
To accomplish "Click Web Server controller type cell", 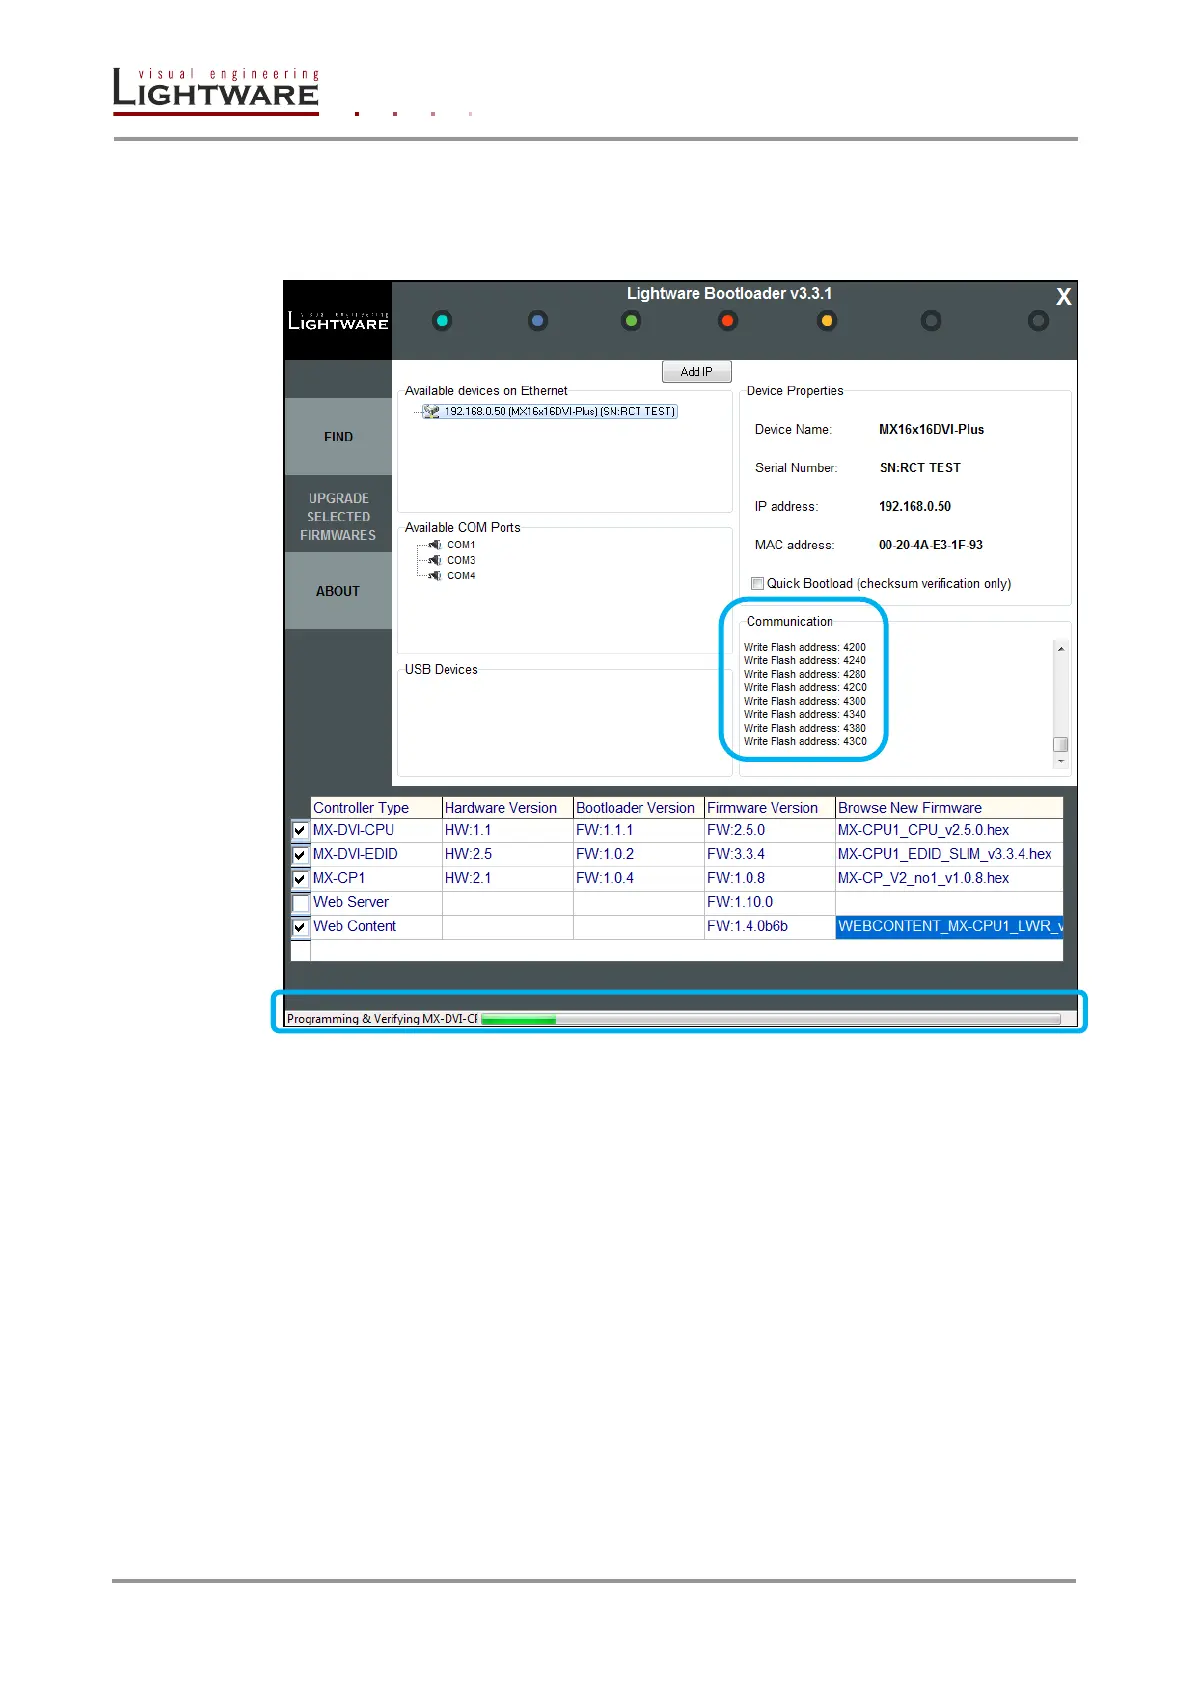I will 376,902.
